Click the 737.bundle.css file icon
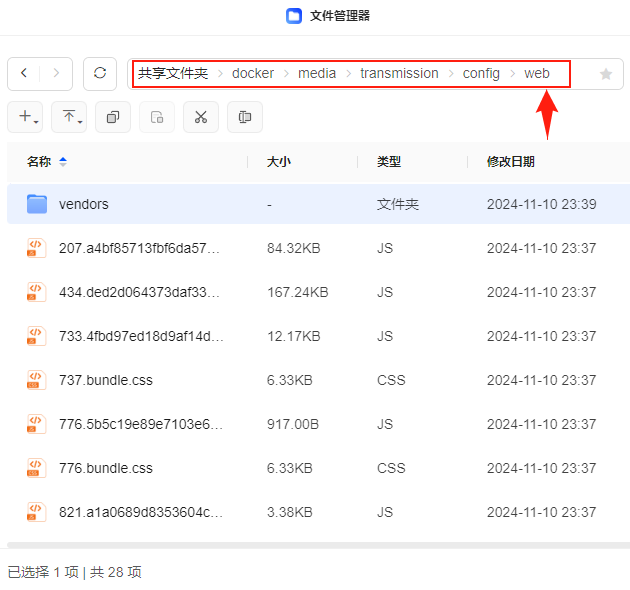The image size is (630, 590). tap(37, 380)
